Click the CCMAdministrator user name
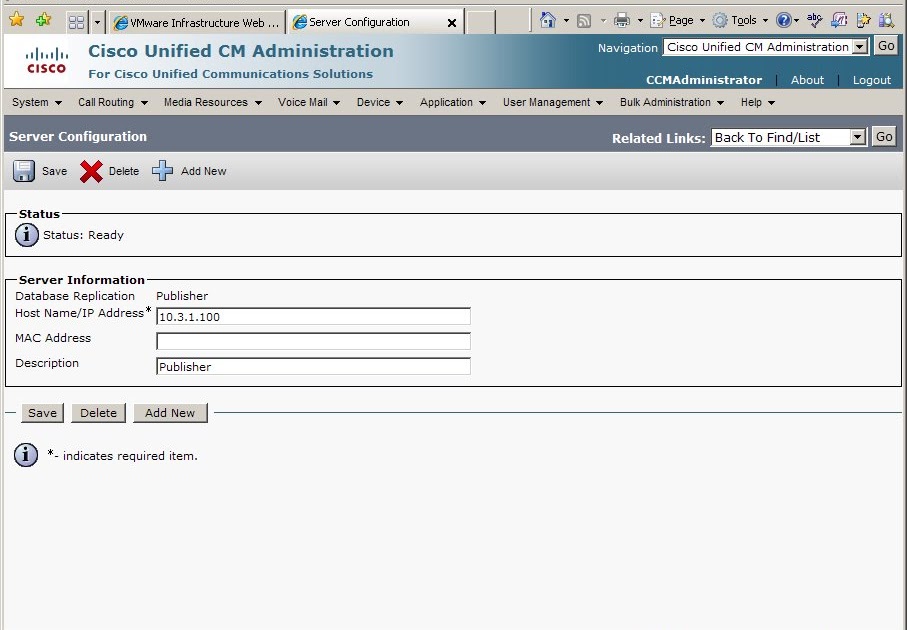The image size is (907, 630). tap(703, 80)
